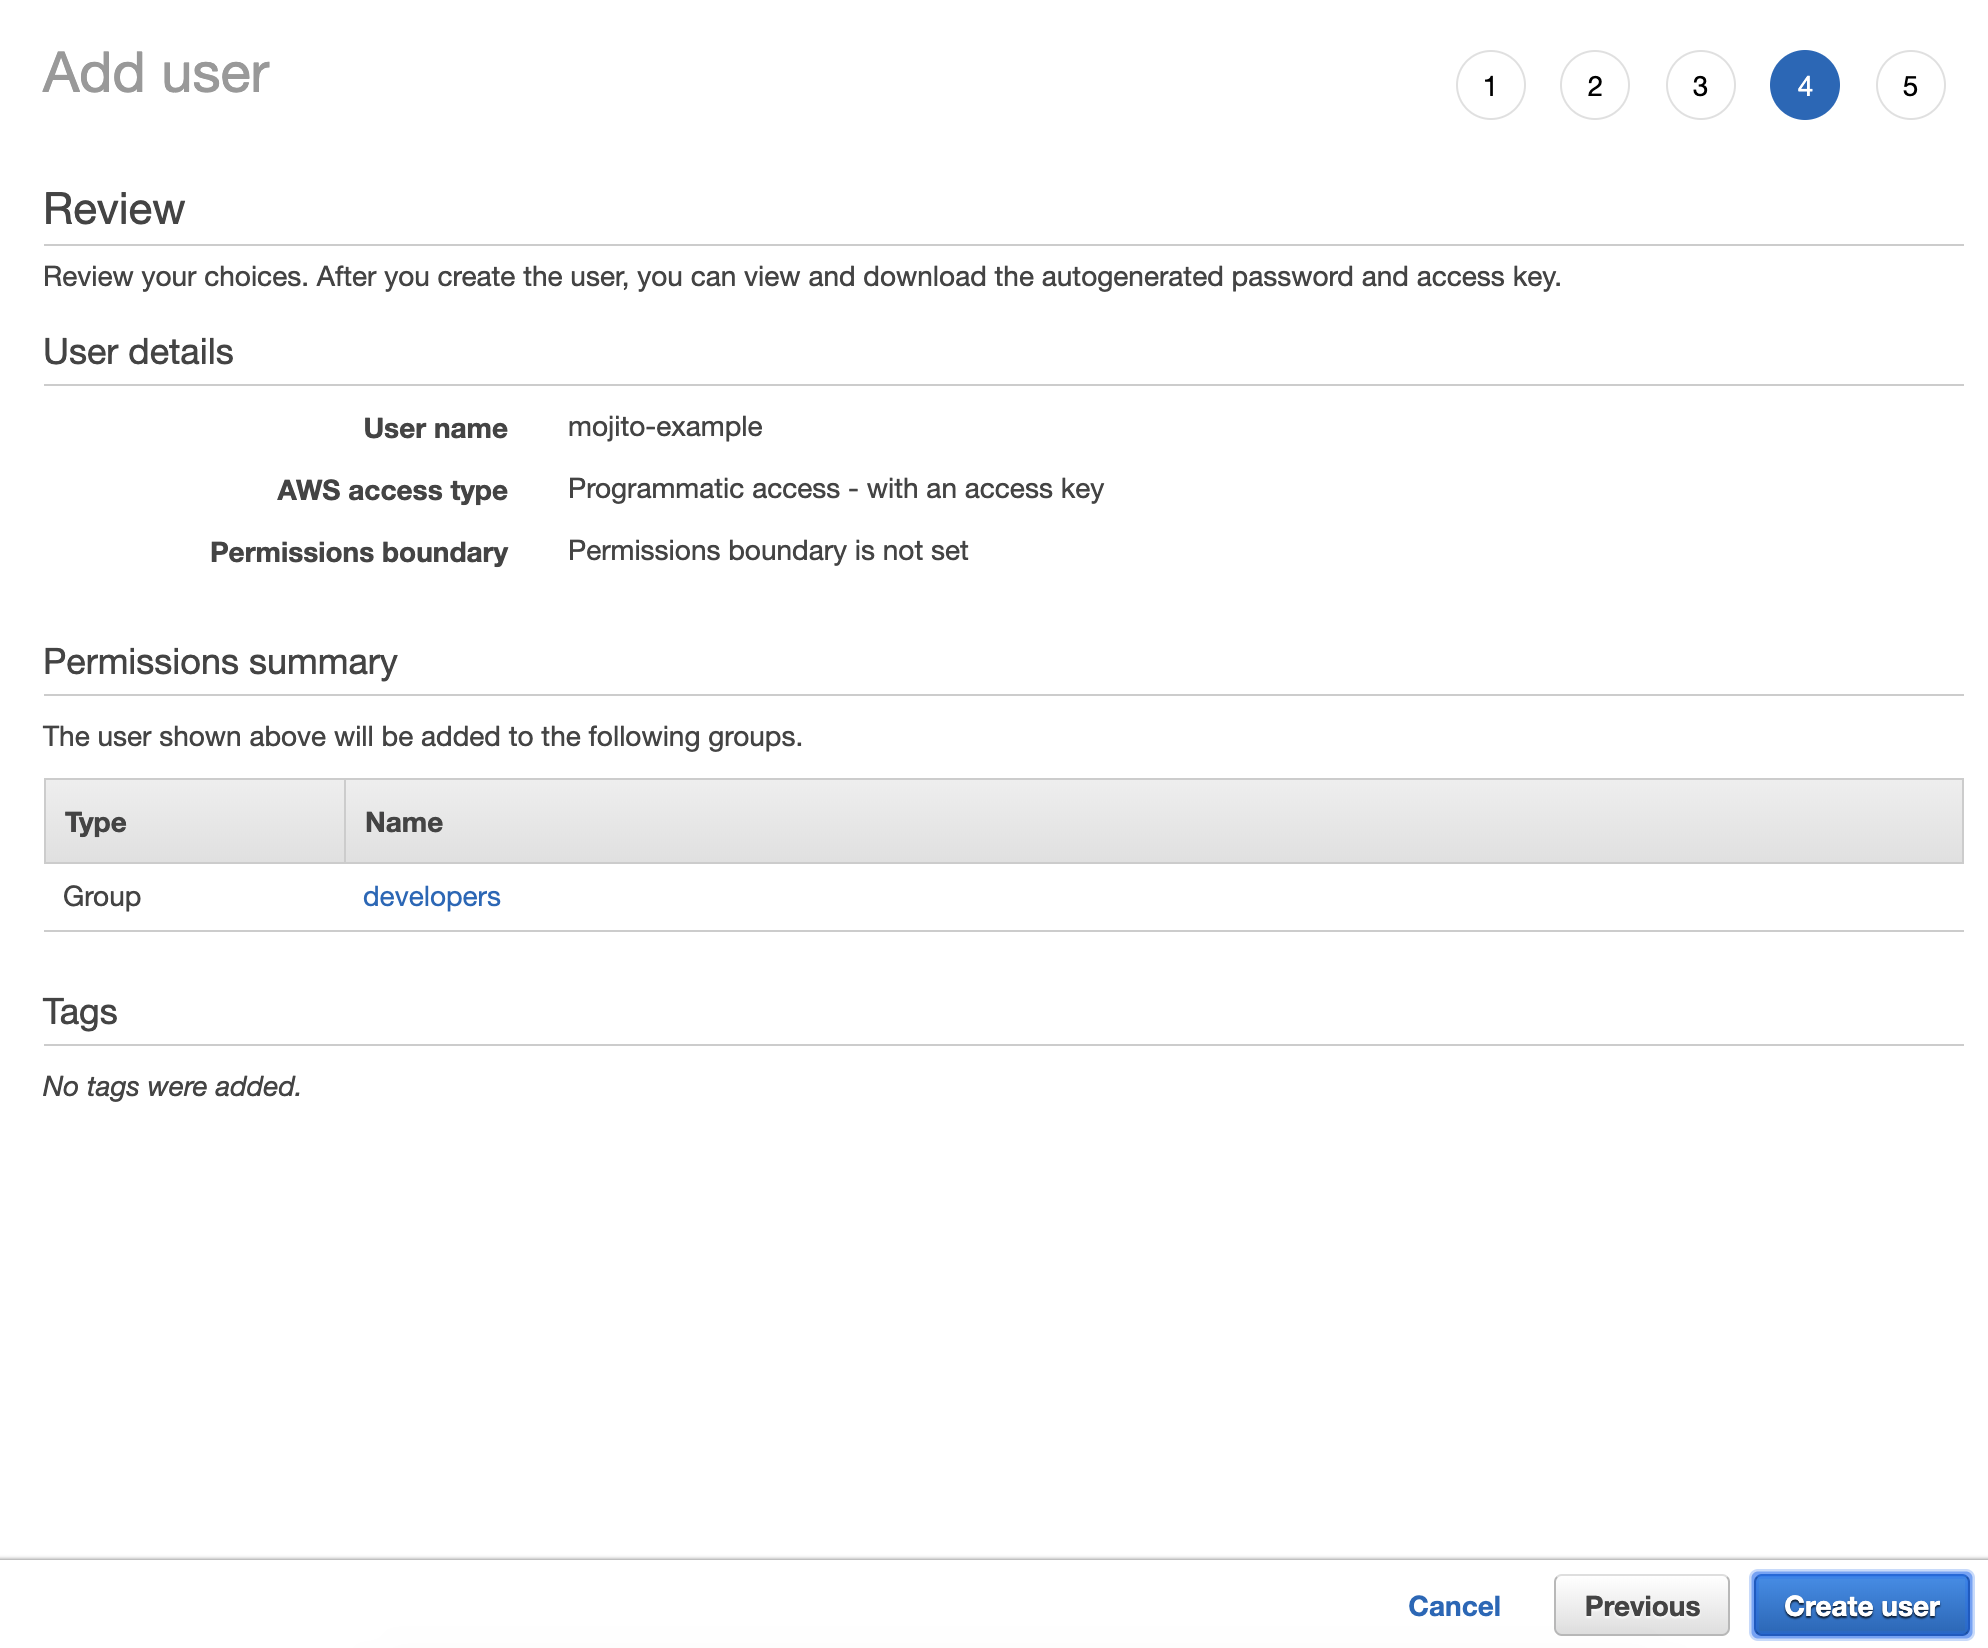Viewport: 1988px width, 1648px height.
Task: Cancel the user creation process
Action: pos(1454,1605)
